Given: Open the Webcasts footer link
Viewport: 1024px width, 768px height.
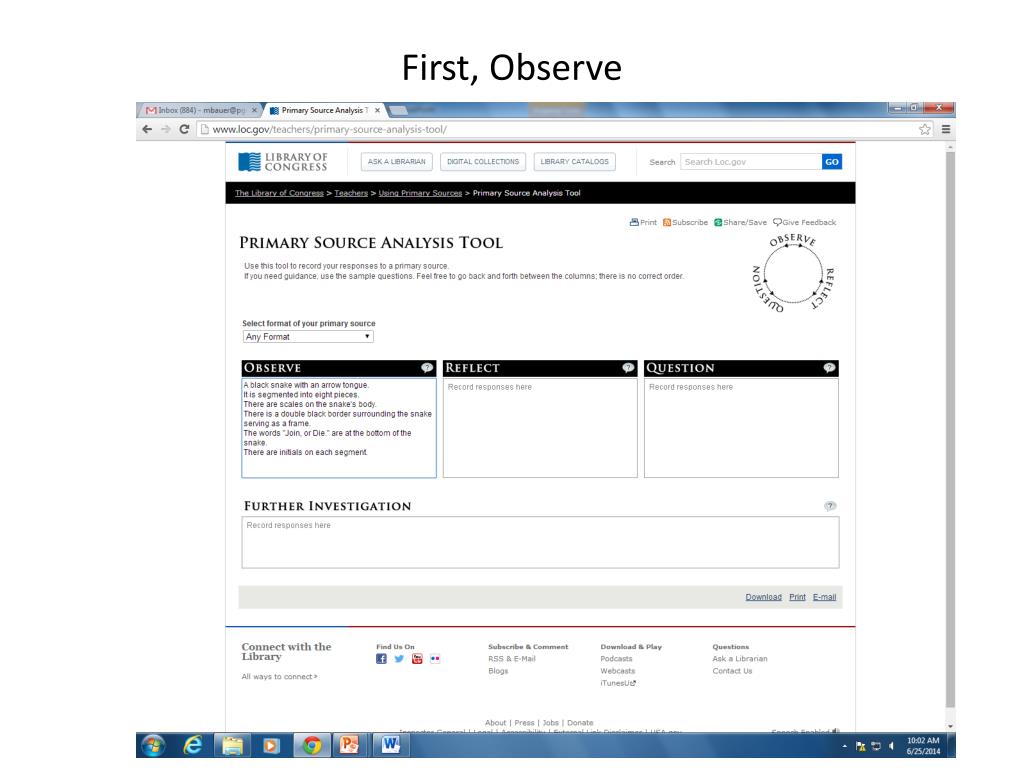Looking at the screenshot, I should tap(617, 671).
